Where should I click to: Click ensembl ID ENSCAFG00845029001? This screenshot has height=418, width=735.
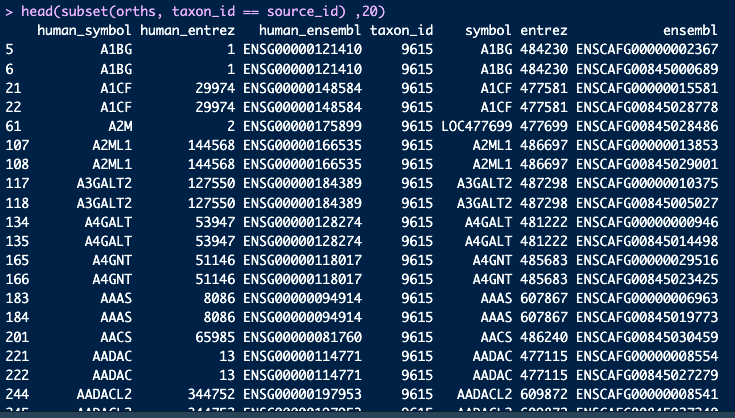pos(647,164)
